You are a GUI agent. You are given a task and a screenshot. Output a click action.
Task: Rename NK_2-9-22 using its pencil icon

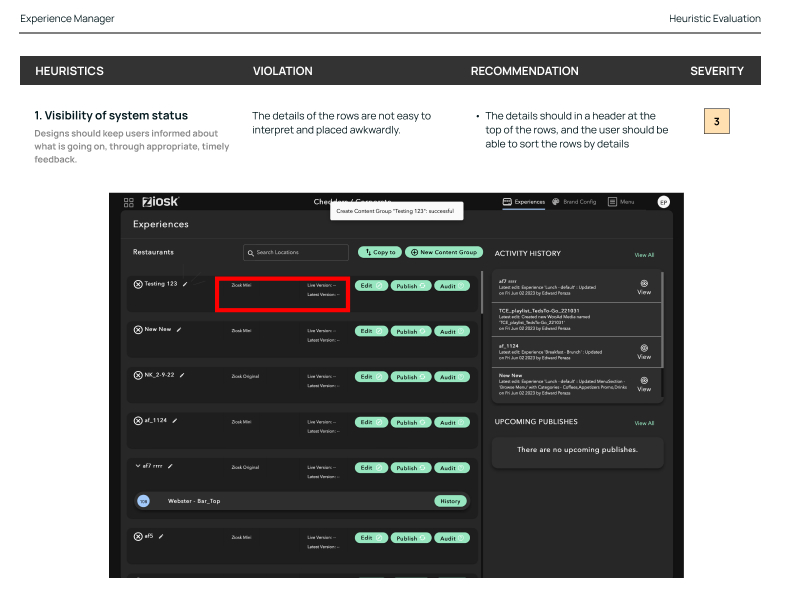tap(182, 375)
